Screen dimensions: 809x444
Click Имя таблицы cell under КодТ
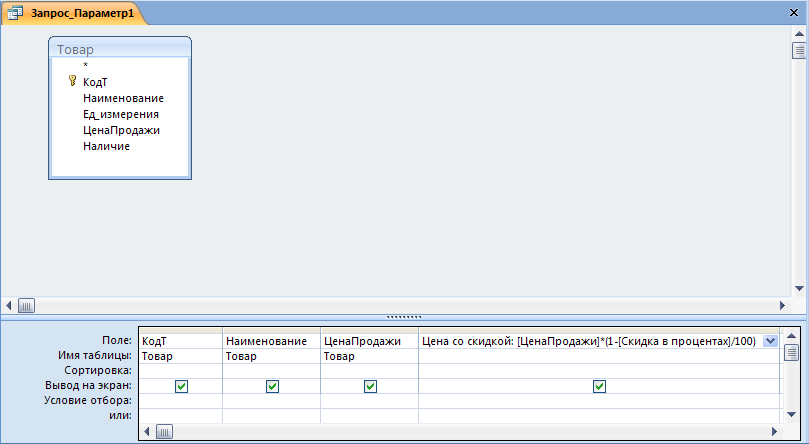point(181,356)
